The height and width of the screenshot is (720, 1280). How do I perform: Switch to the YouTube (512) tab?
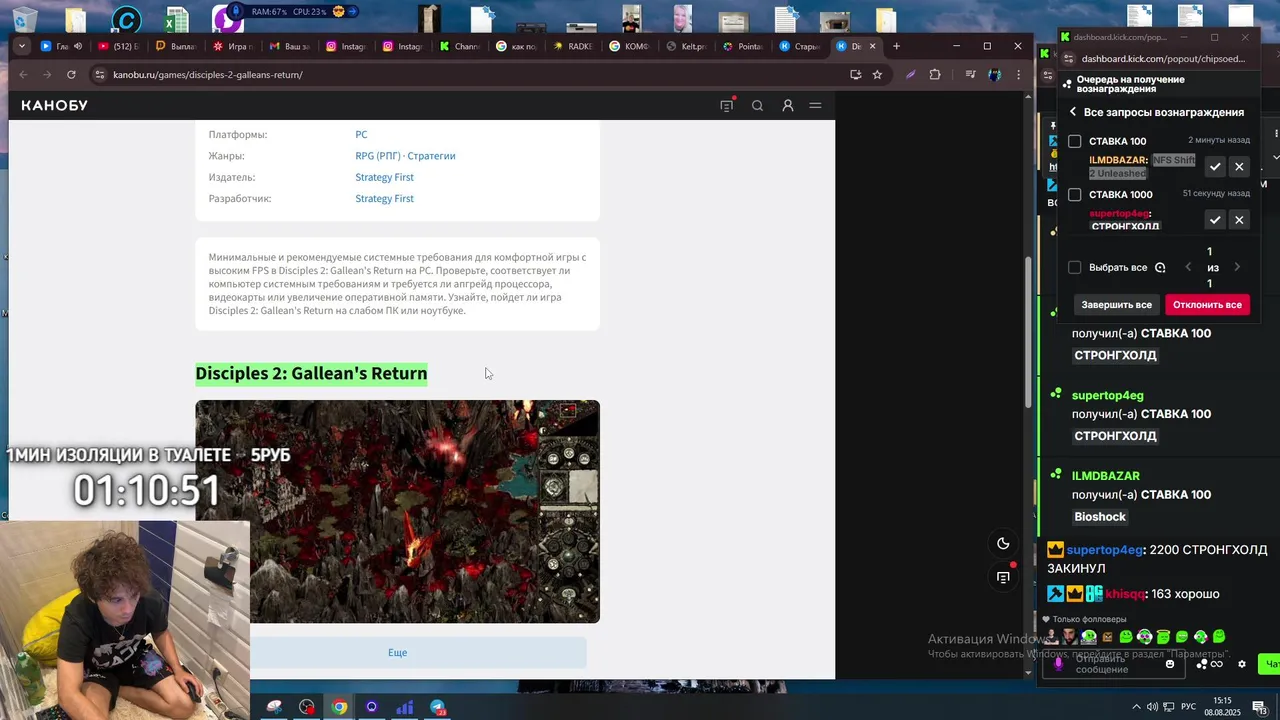point(118,46)
